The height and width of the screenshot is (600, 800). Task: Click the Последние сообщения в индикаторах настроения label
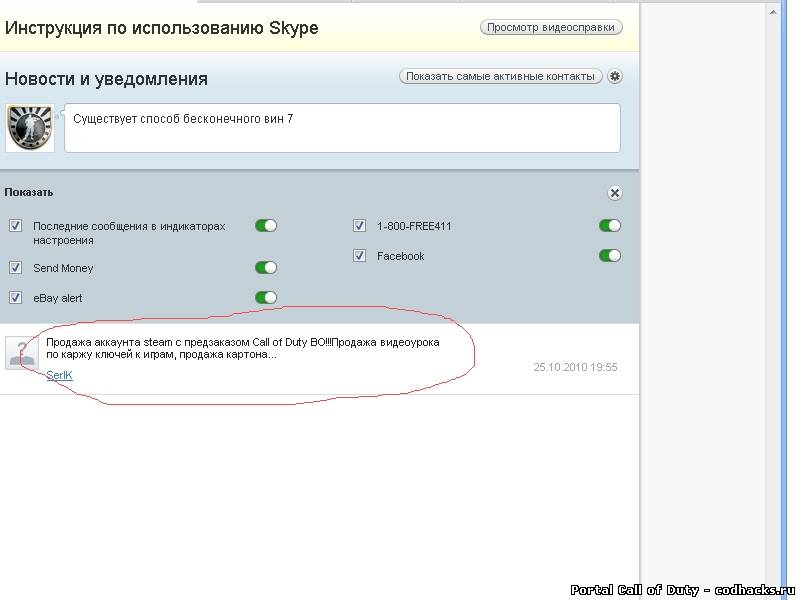129,233
